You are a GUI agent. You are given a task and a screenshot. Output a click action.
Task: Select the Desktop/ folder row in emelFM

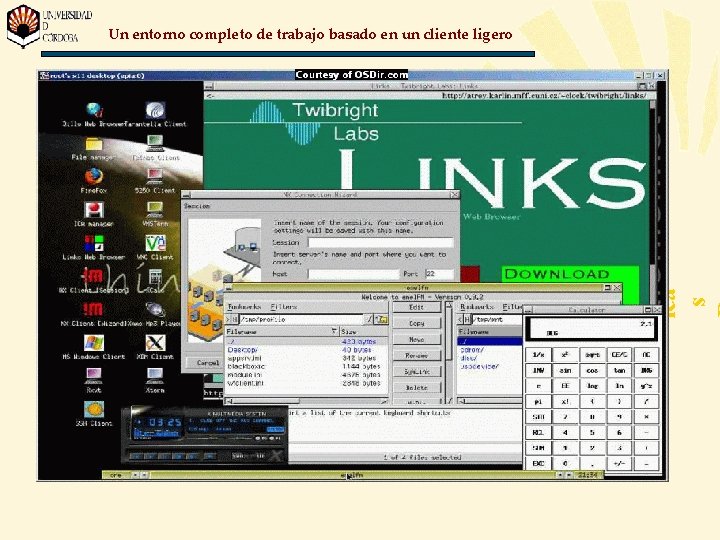(x=307, y=350)
